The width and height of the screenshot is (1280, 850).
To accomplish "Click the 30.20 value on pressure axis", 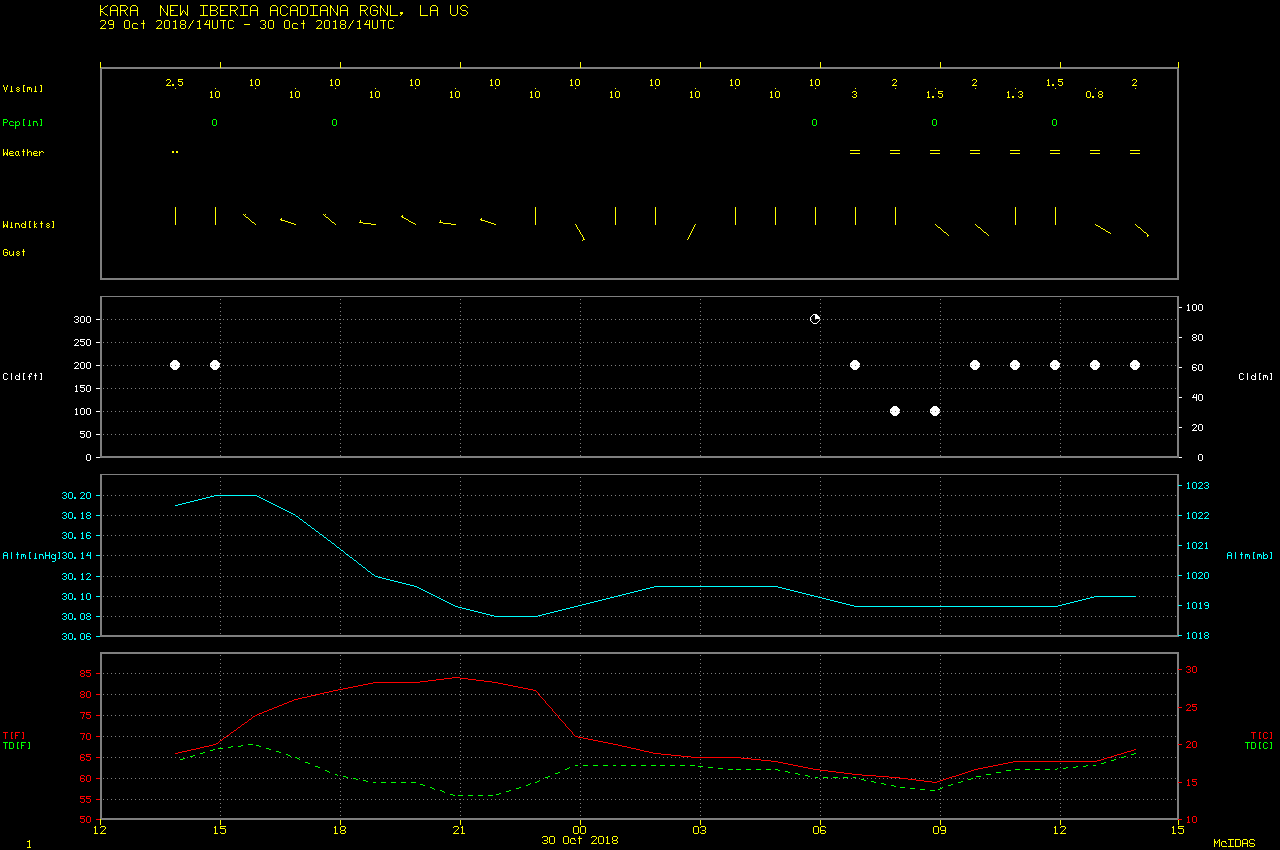I will 77,496.
